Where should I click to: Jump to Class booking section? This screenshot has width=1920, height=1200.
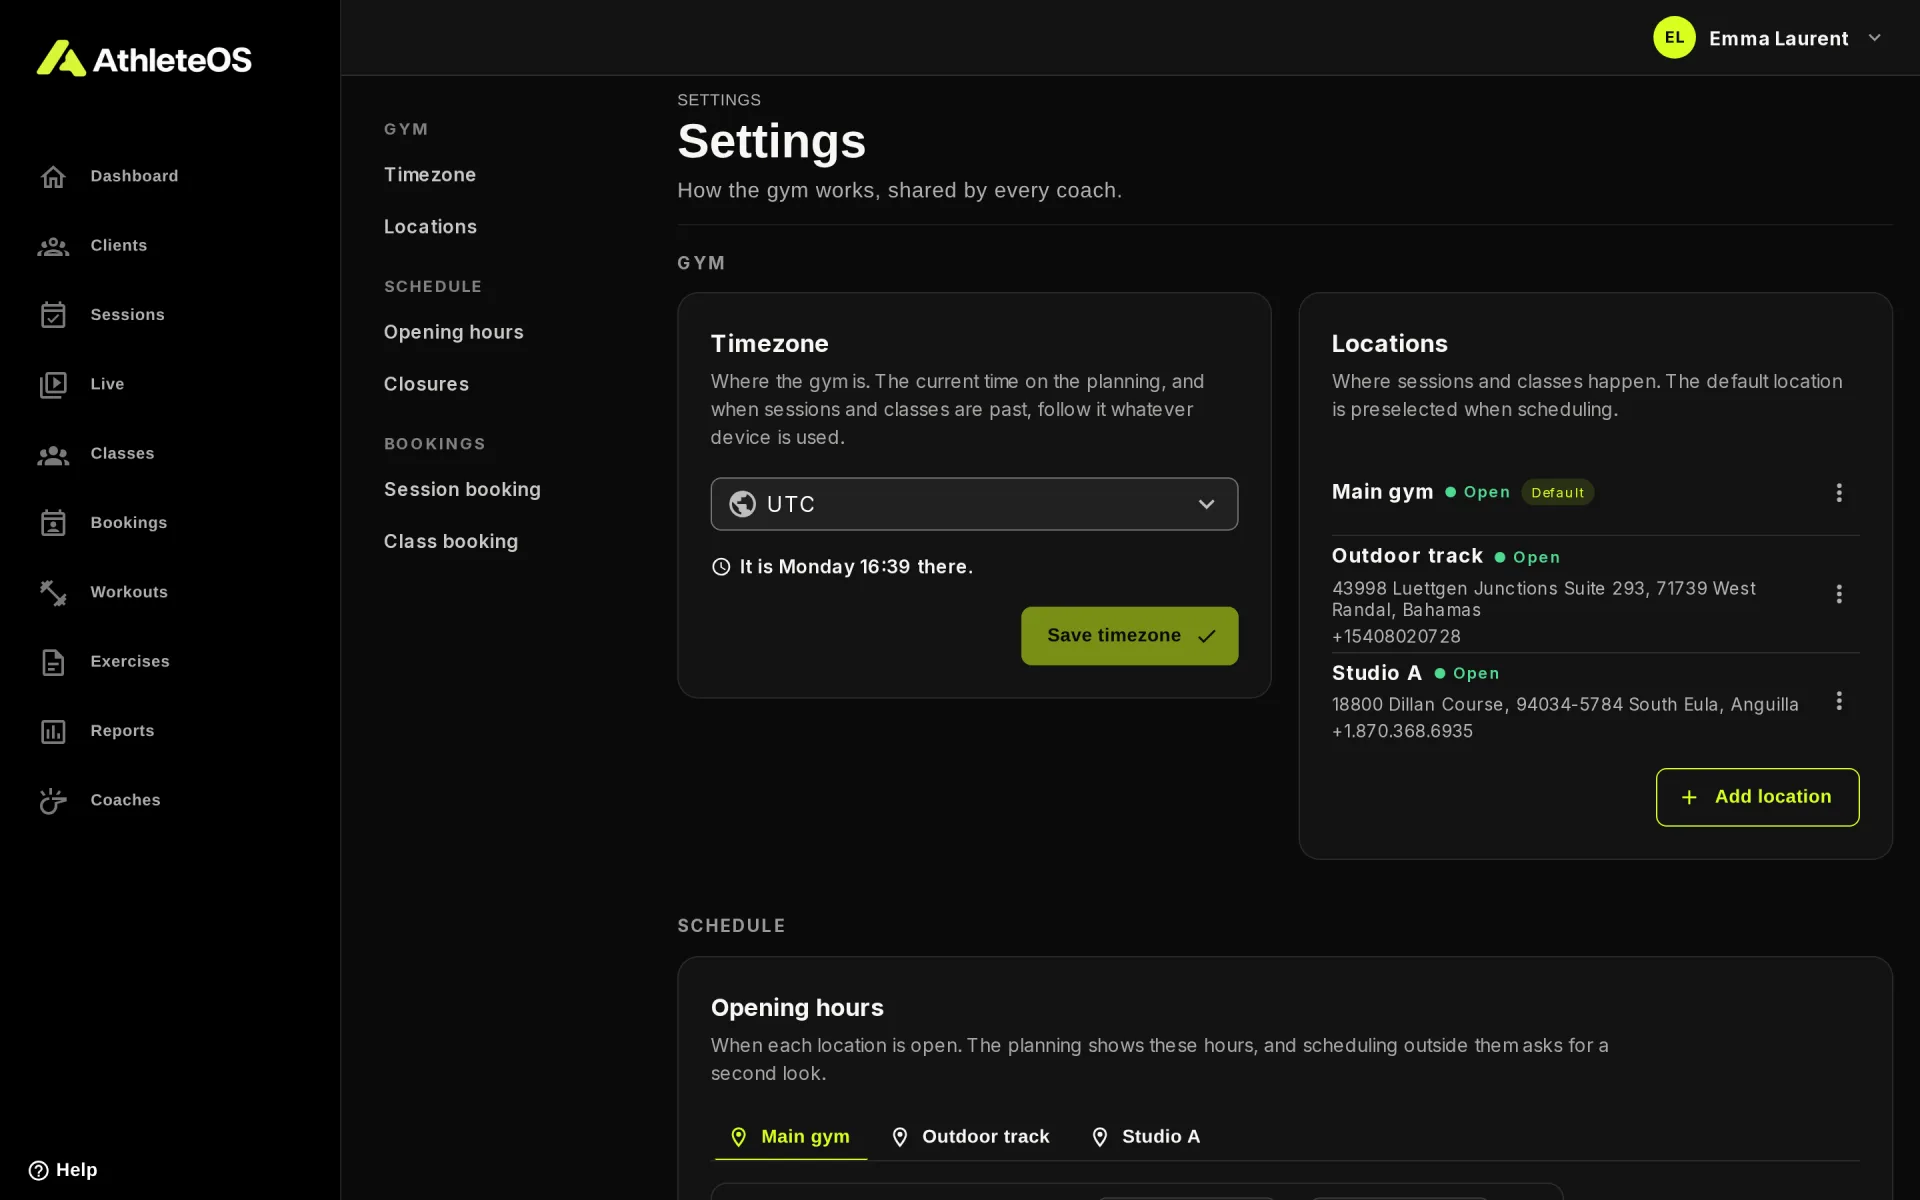tap(451, 541)
